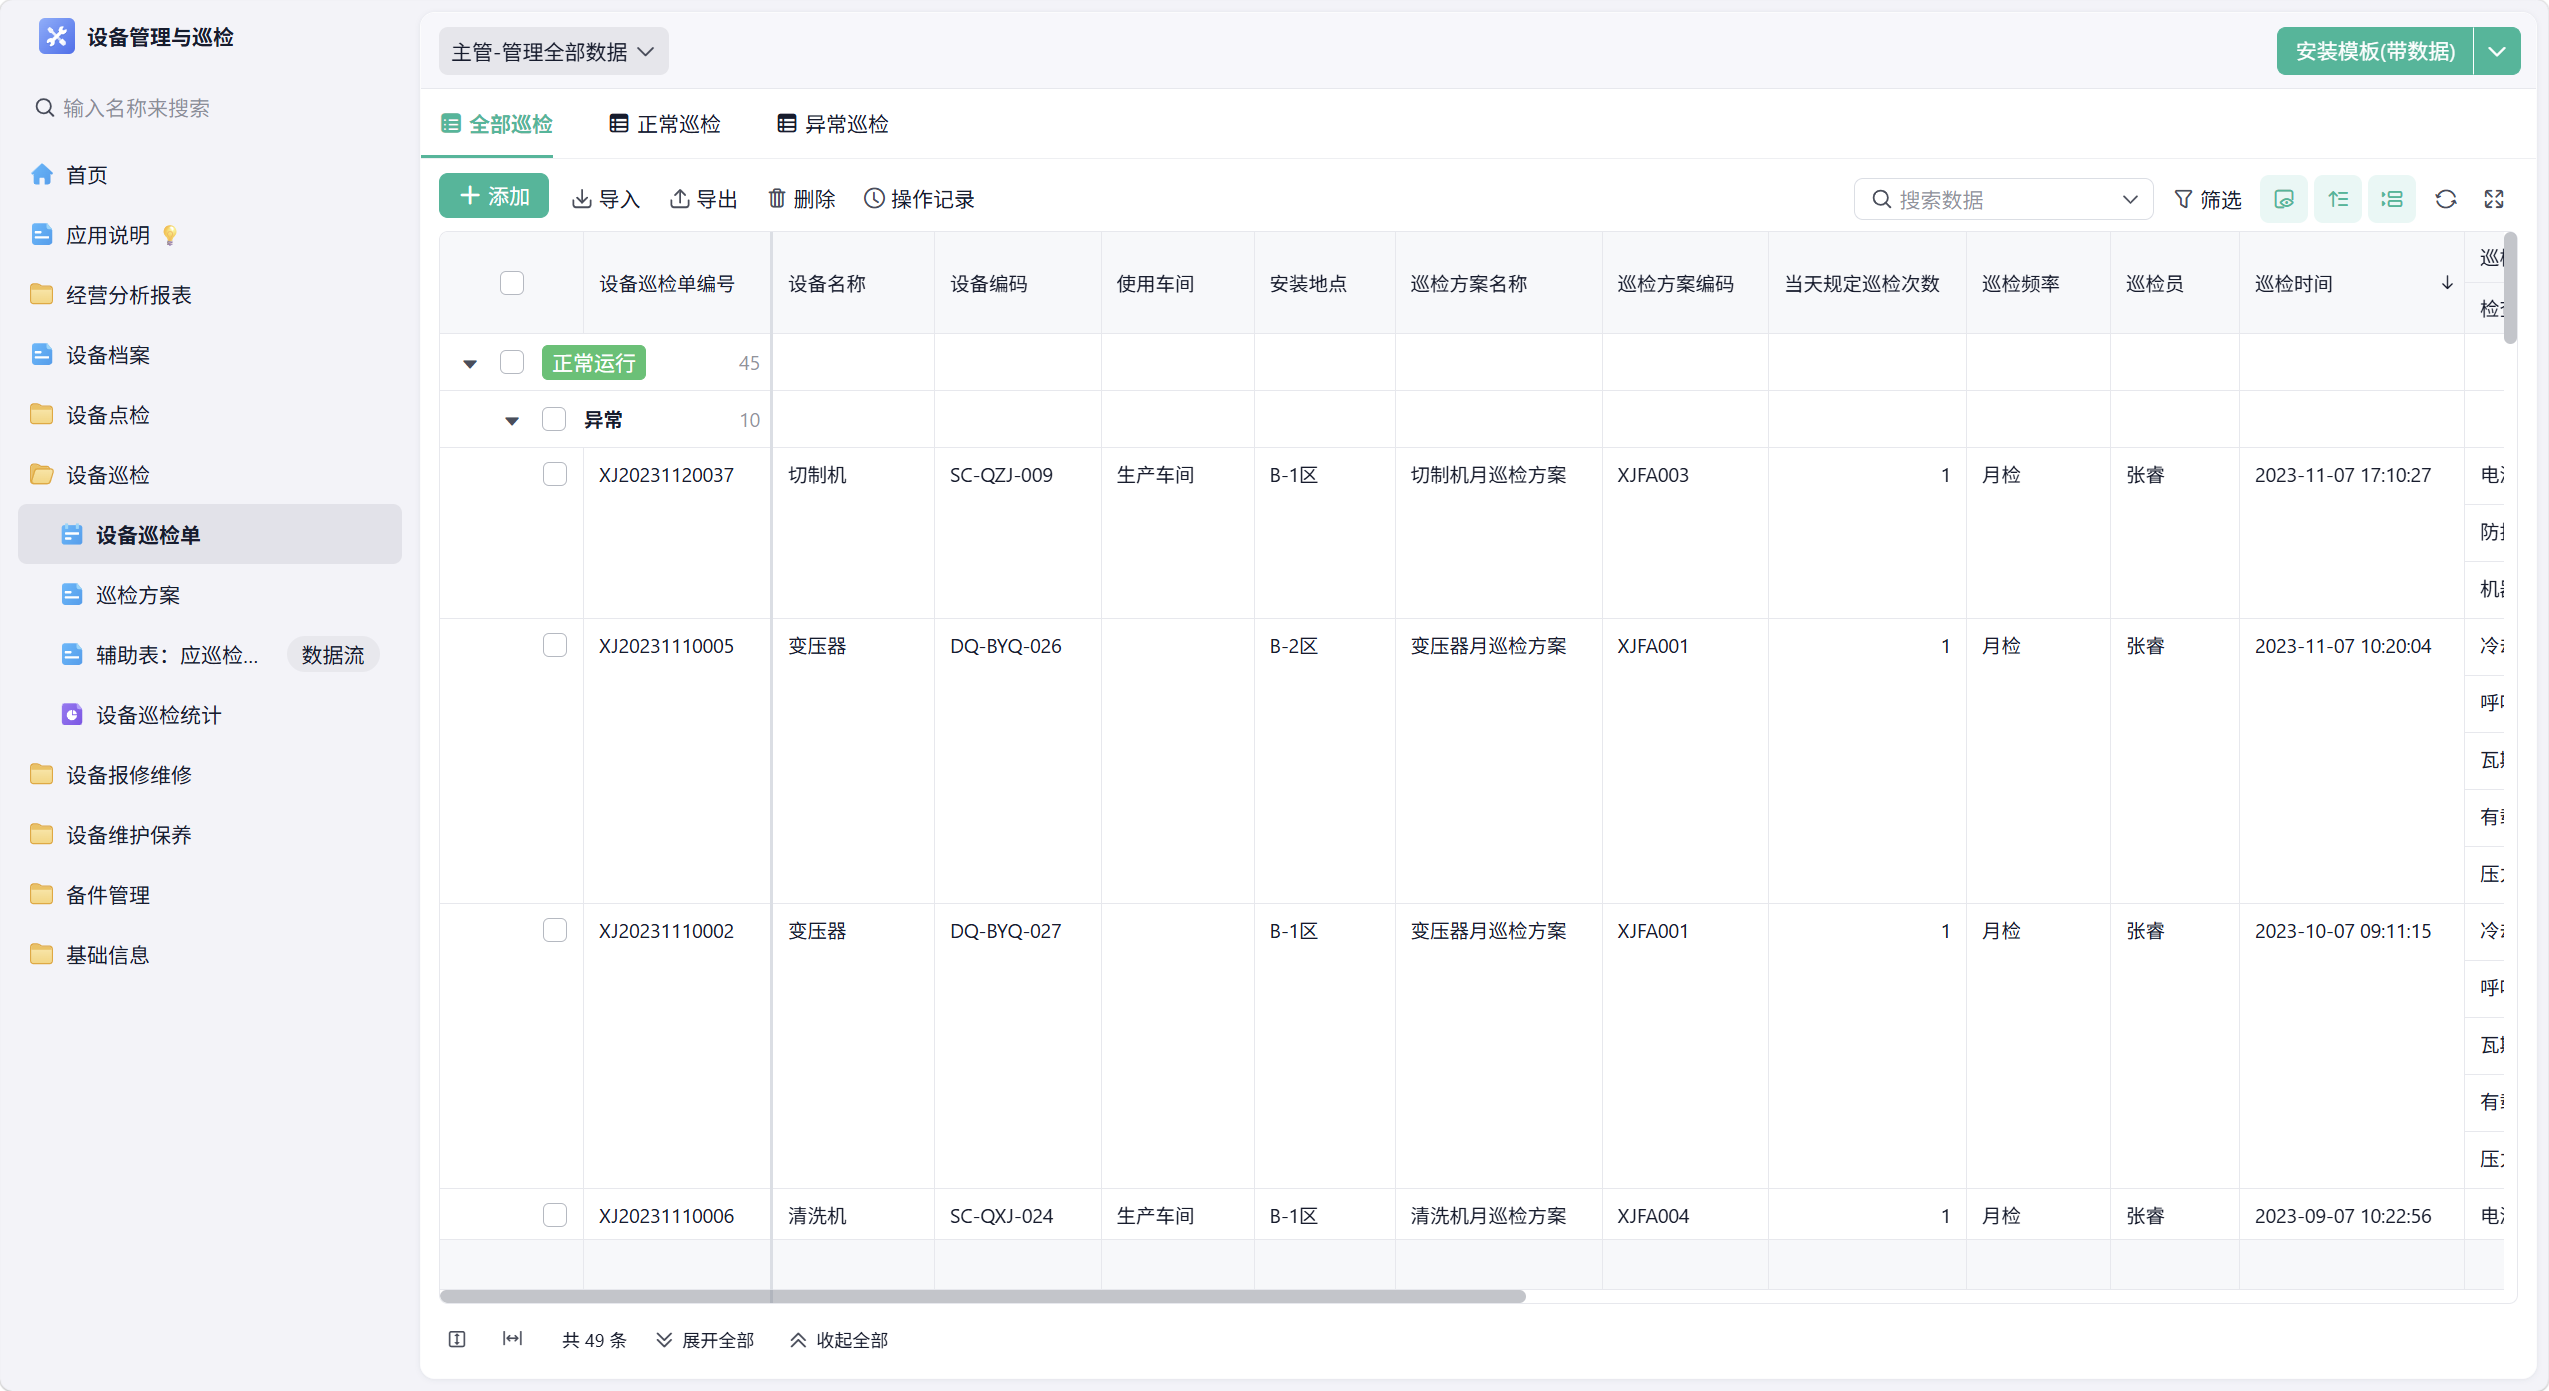Click the 删除 trash button

(802, 199)
